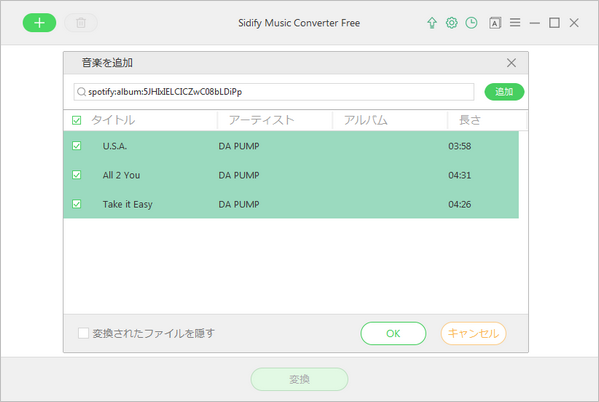
Task: Click the green 追加 button
Action: click(x=504, y=92)
